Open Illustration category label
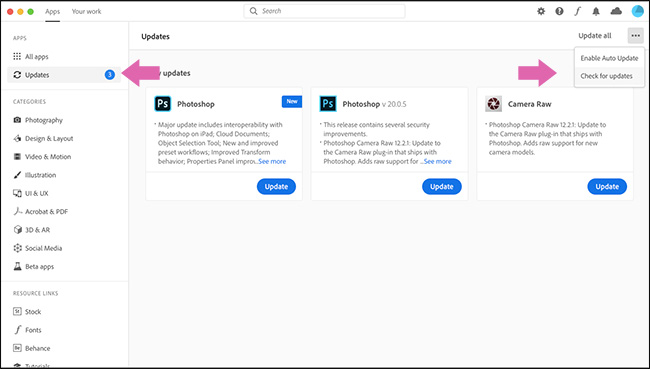This screenshot has height=369, width=650. point(40,175)
